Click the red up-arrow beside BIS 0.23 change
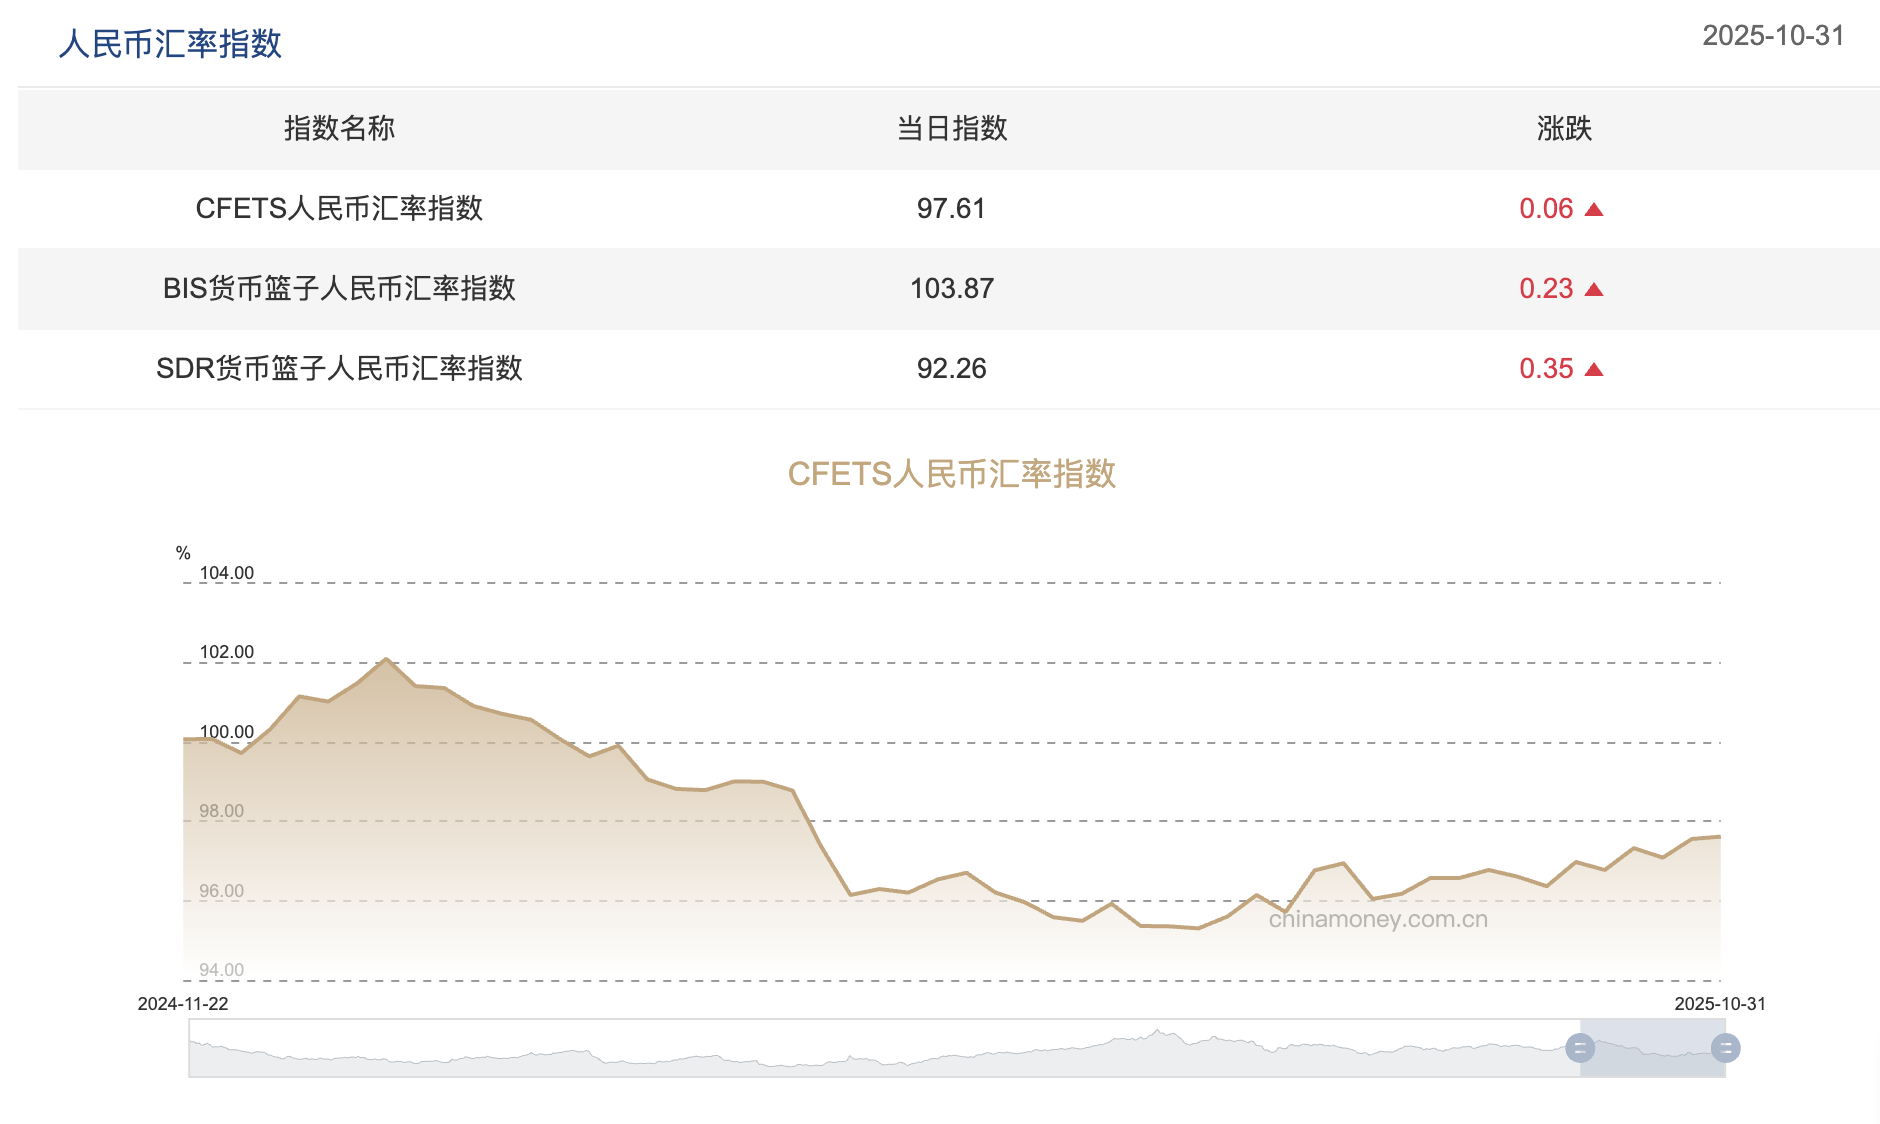1880x1124 pixels. (x=1594, y=289)
